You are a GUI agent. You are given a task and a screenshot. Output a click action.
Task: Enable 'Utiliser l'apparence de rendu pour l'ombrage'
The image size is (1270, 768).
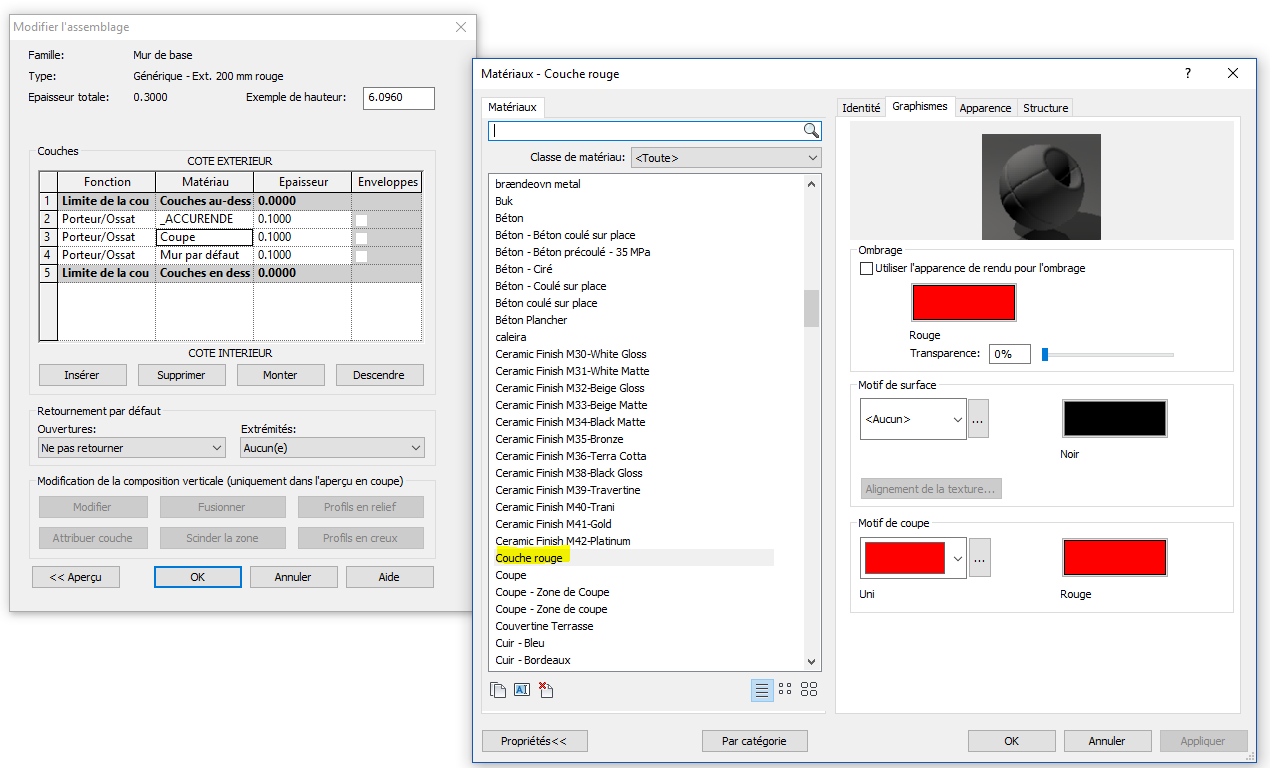pos(866,268)
